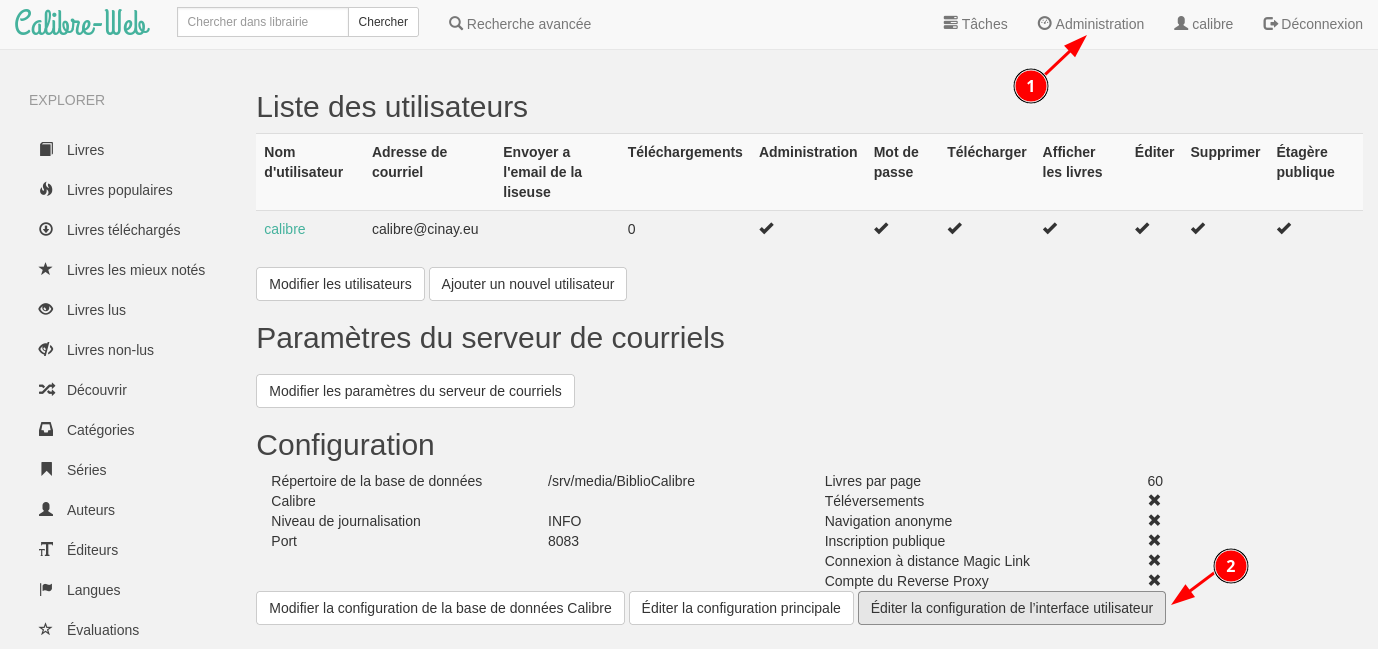Click the shuffle icon for Découvrir
The height and width of the screenshot is (649, 1378).
[x=46, y=390]
